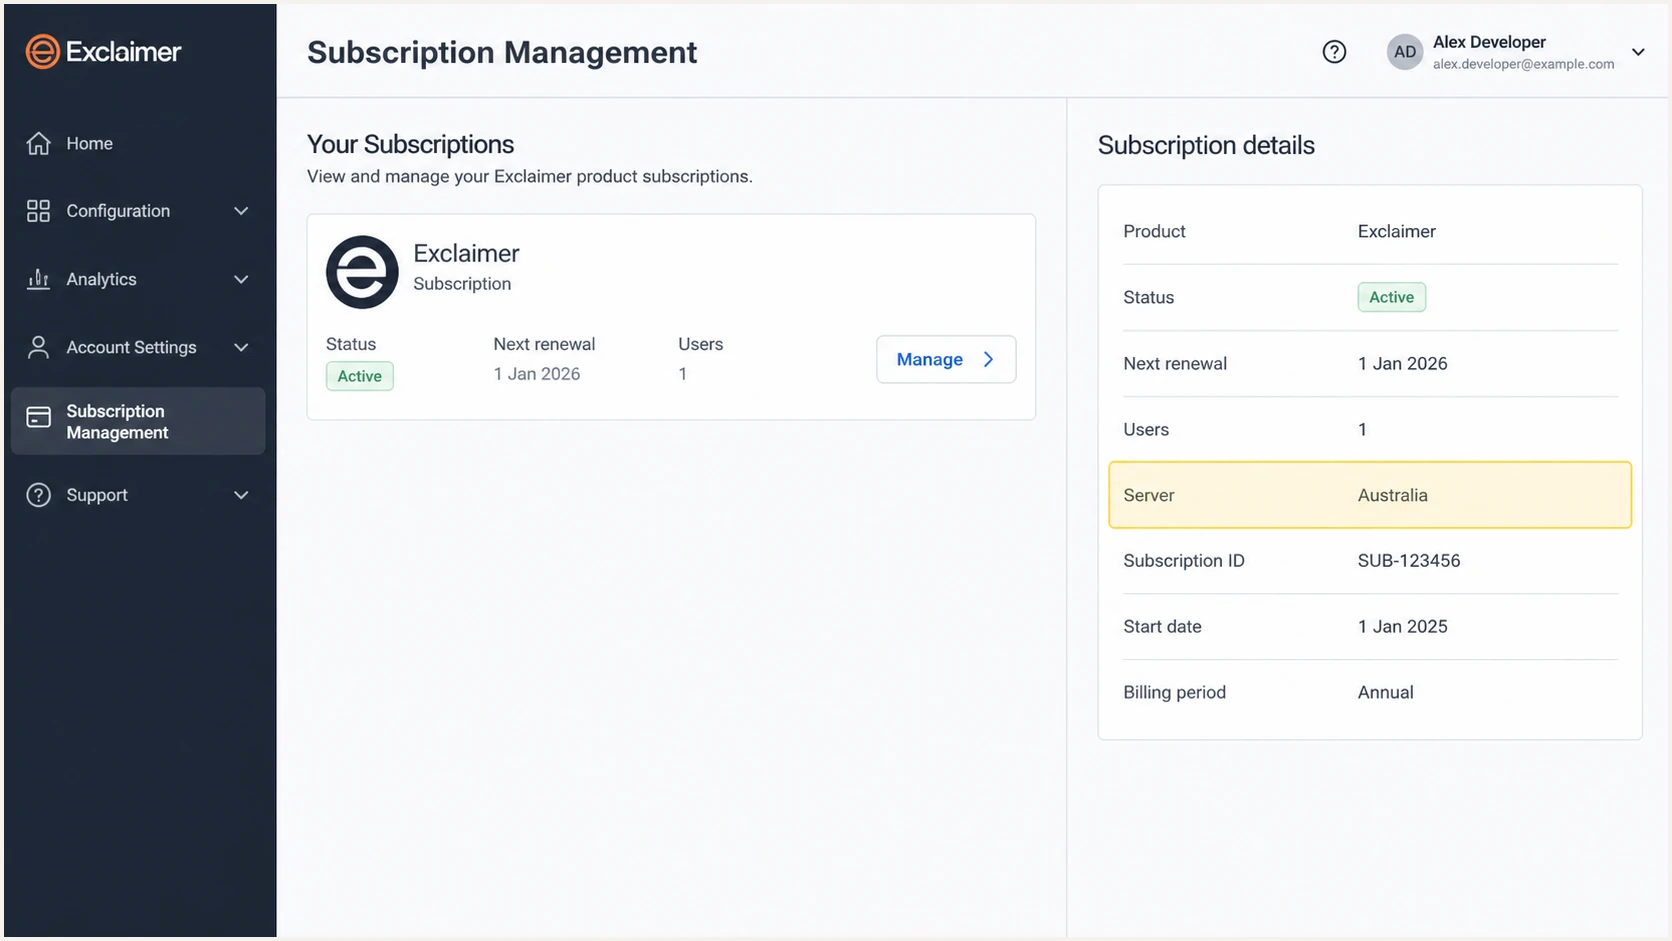Click Active badge in Subscription details

(x=1391, y=297)
